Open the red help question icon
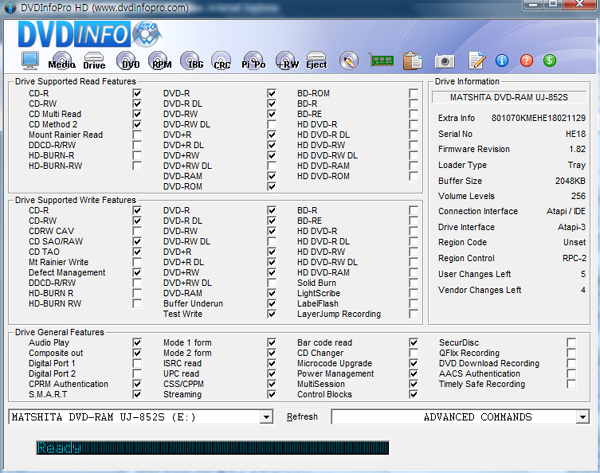 [527, 60]
